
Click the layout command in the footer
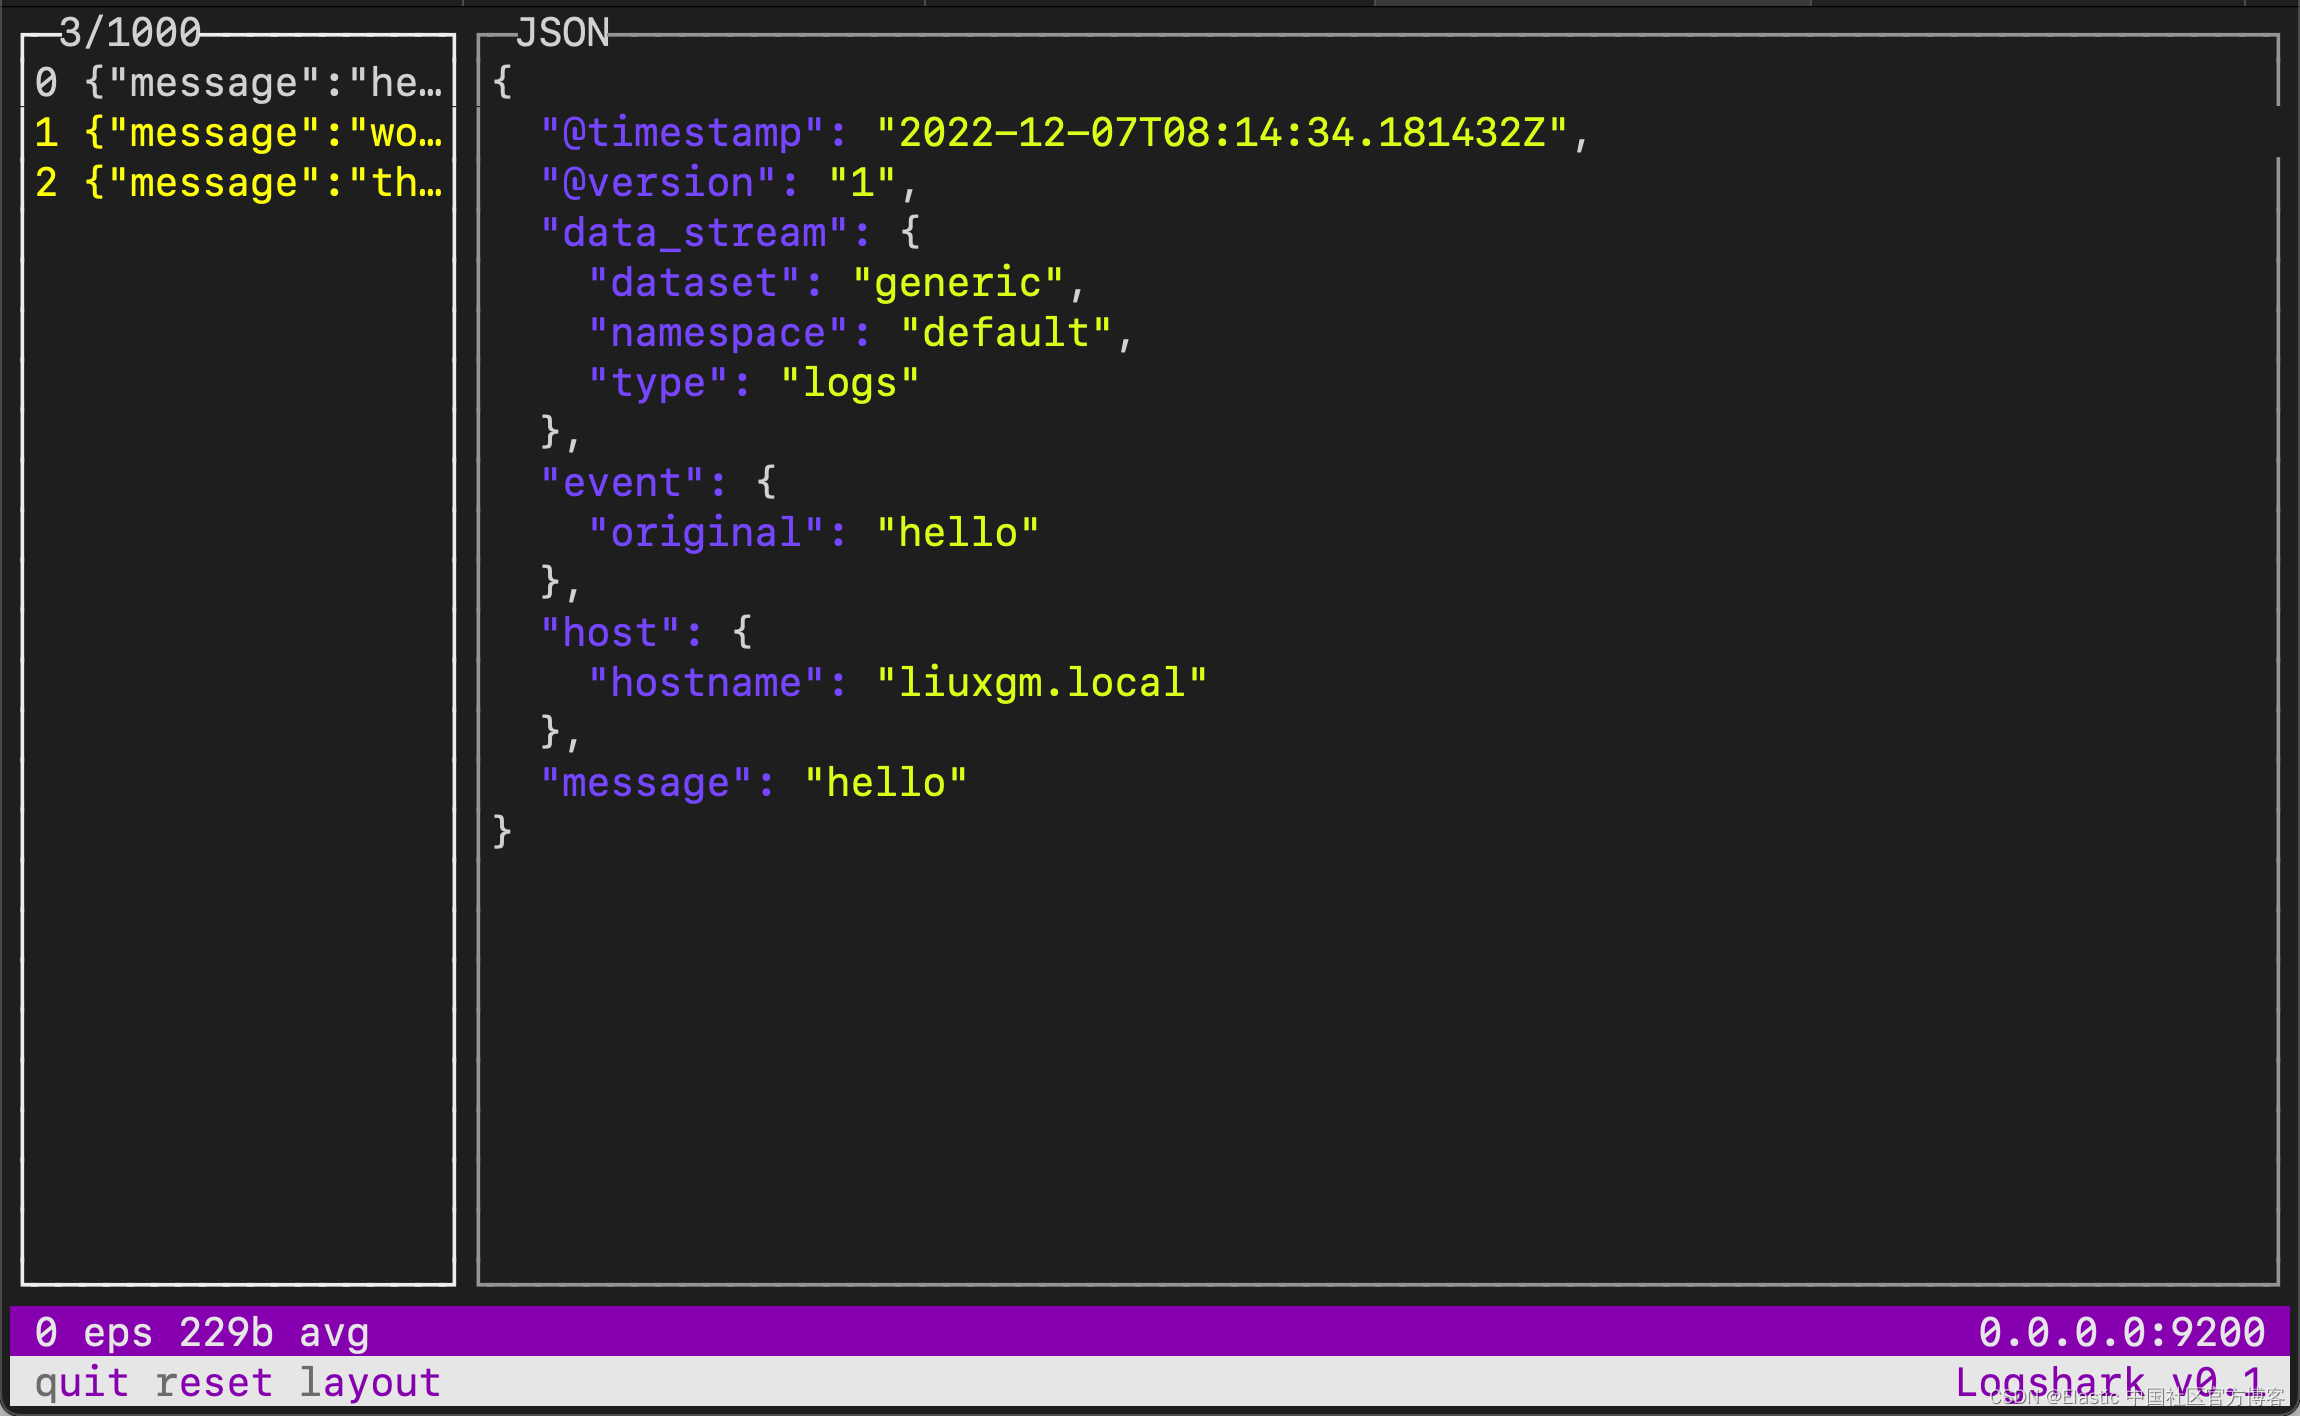[367, 1381]
